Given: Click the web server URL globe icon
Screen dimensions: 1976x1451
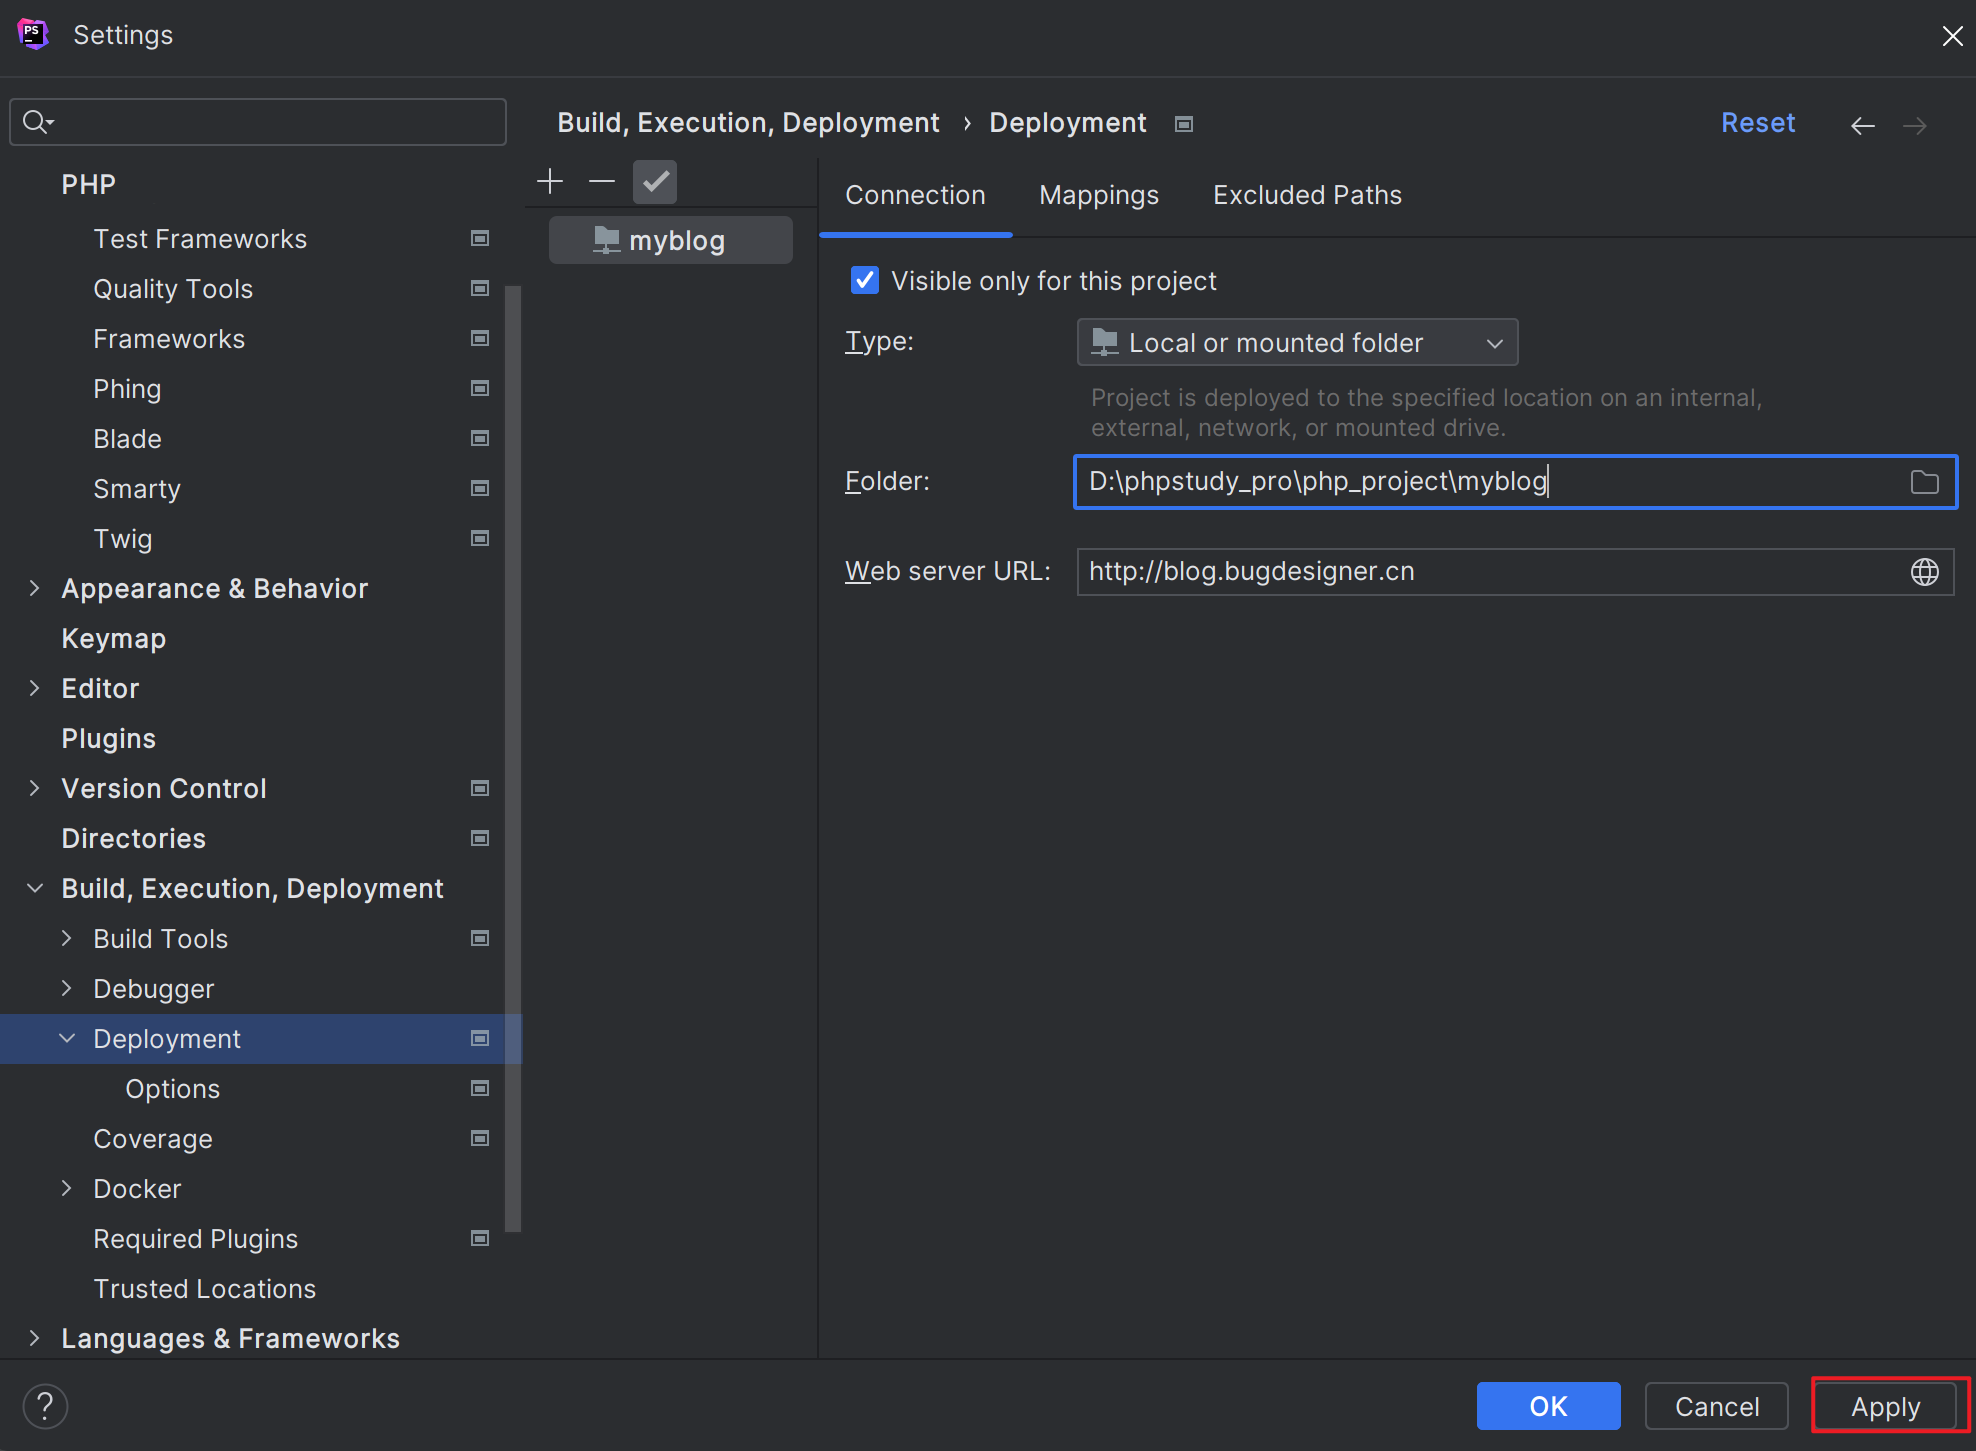Looking at the screenshot, I should [1925, 571].
